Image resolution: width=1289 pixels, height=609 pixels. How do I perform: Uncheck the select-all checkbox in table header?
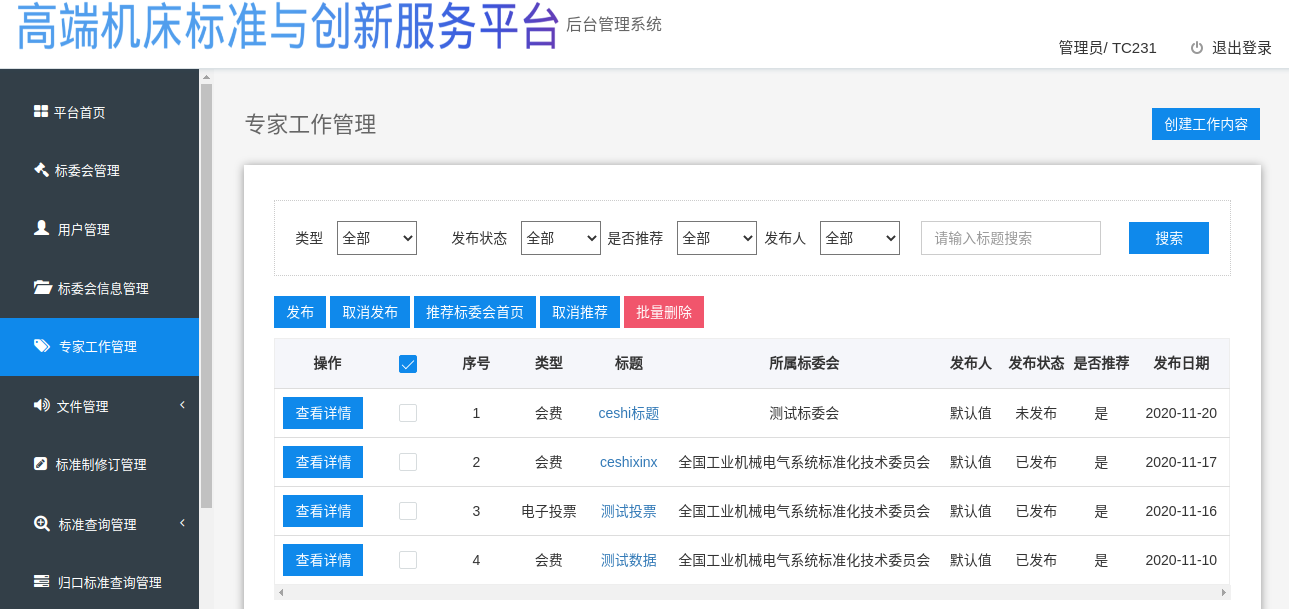[408, 364]
